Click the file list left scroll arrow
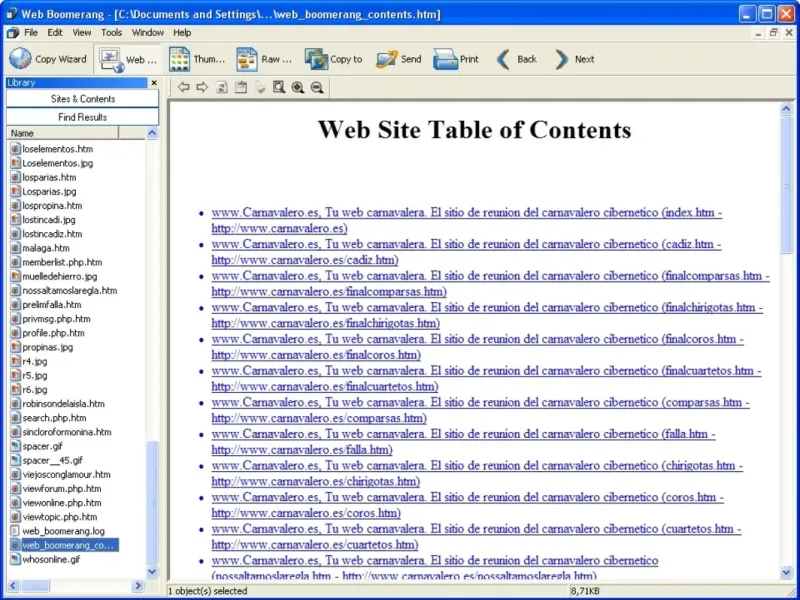This screenshot has height=600, width=800. pyautogui.click(x=13, y=586)
